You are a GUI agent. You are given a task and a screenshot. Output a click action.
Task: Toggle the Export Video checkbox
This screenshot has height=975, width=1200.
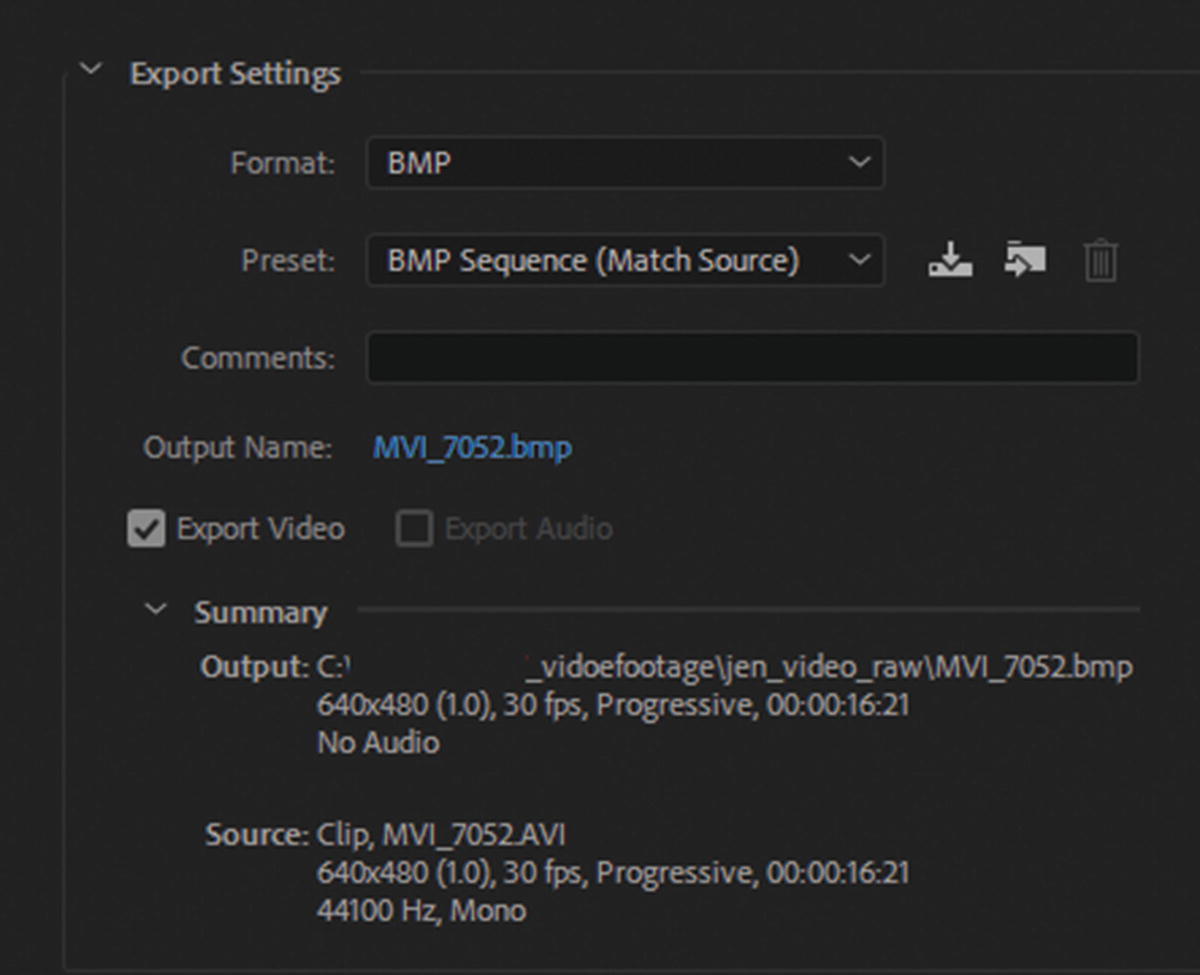point(147,529)
